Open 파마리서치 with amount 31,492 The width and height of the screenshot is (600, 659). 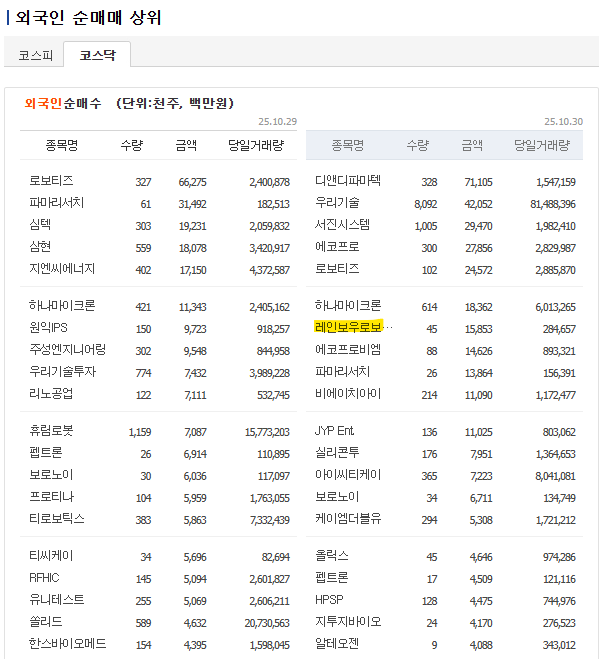[x=57, y=203]
